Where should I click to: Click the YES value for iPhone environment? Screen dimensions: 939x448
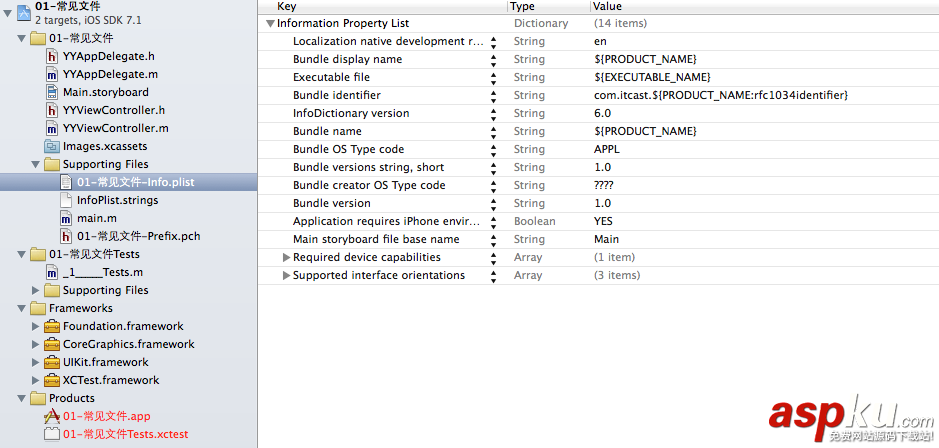(603, 221)
